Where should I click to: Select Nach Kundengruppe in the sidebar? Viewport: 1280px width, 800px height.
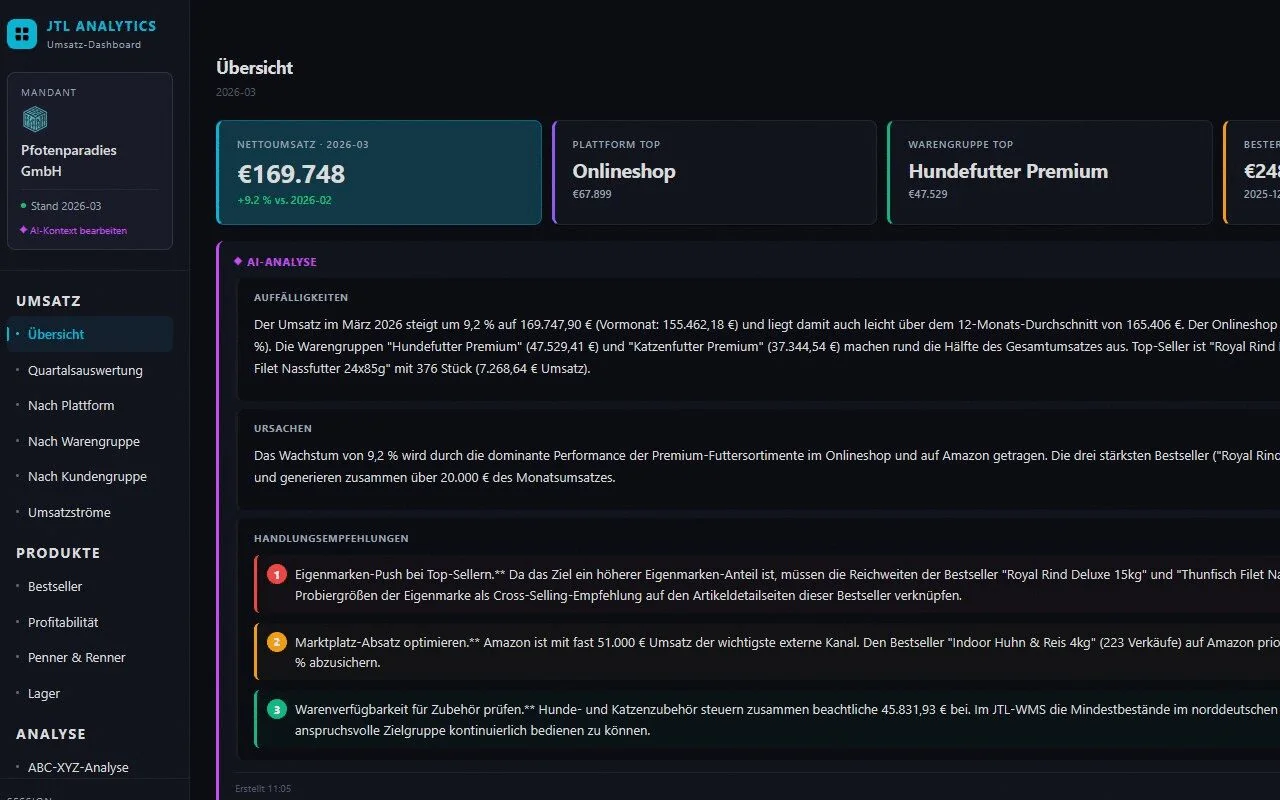(87, 476)
